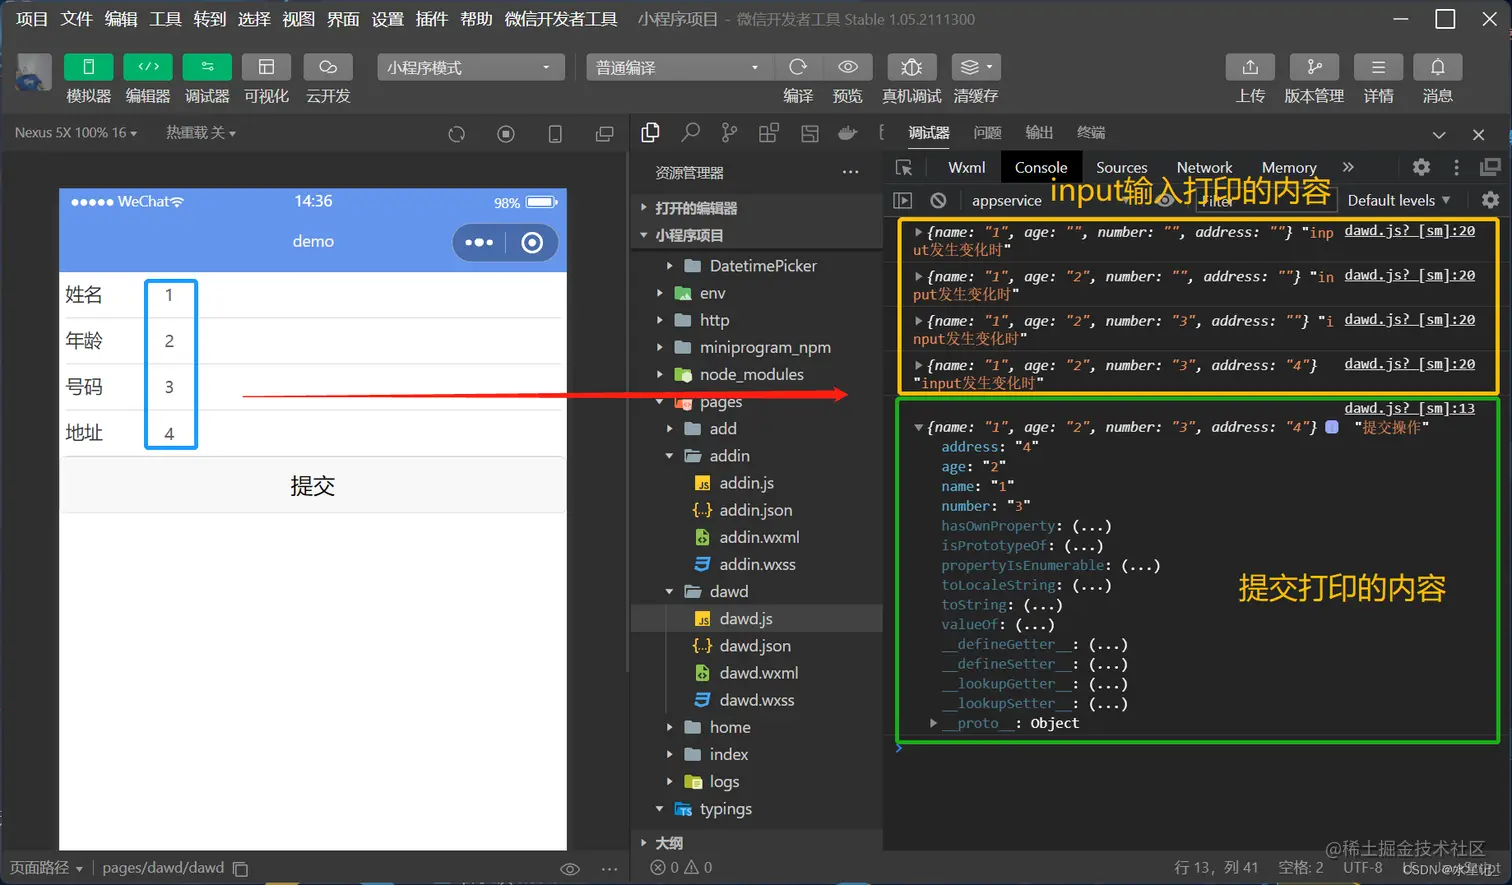Screen dimensions: 1512x885
Task: Switch to the Sources tab
Action: point(1121,168)
